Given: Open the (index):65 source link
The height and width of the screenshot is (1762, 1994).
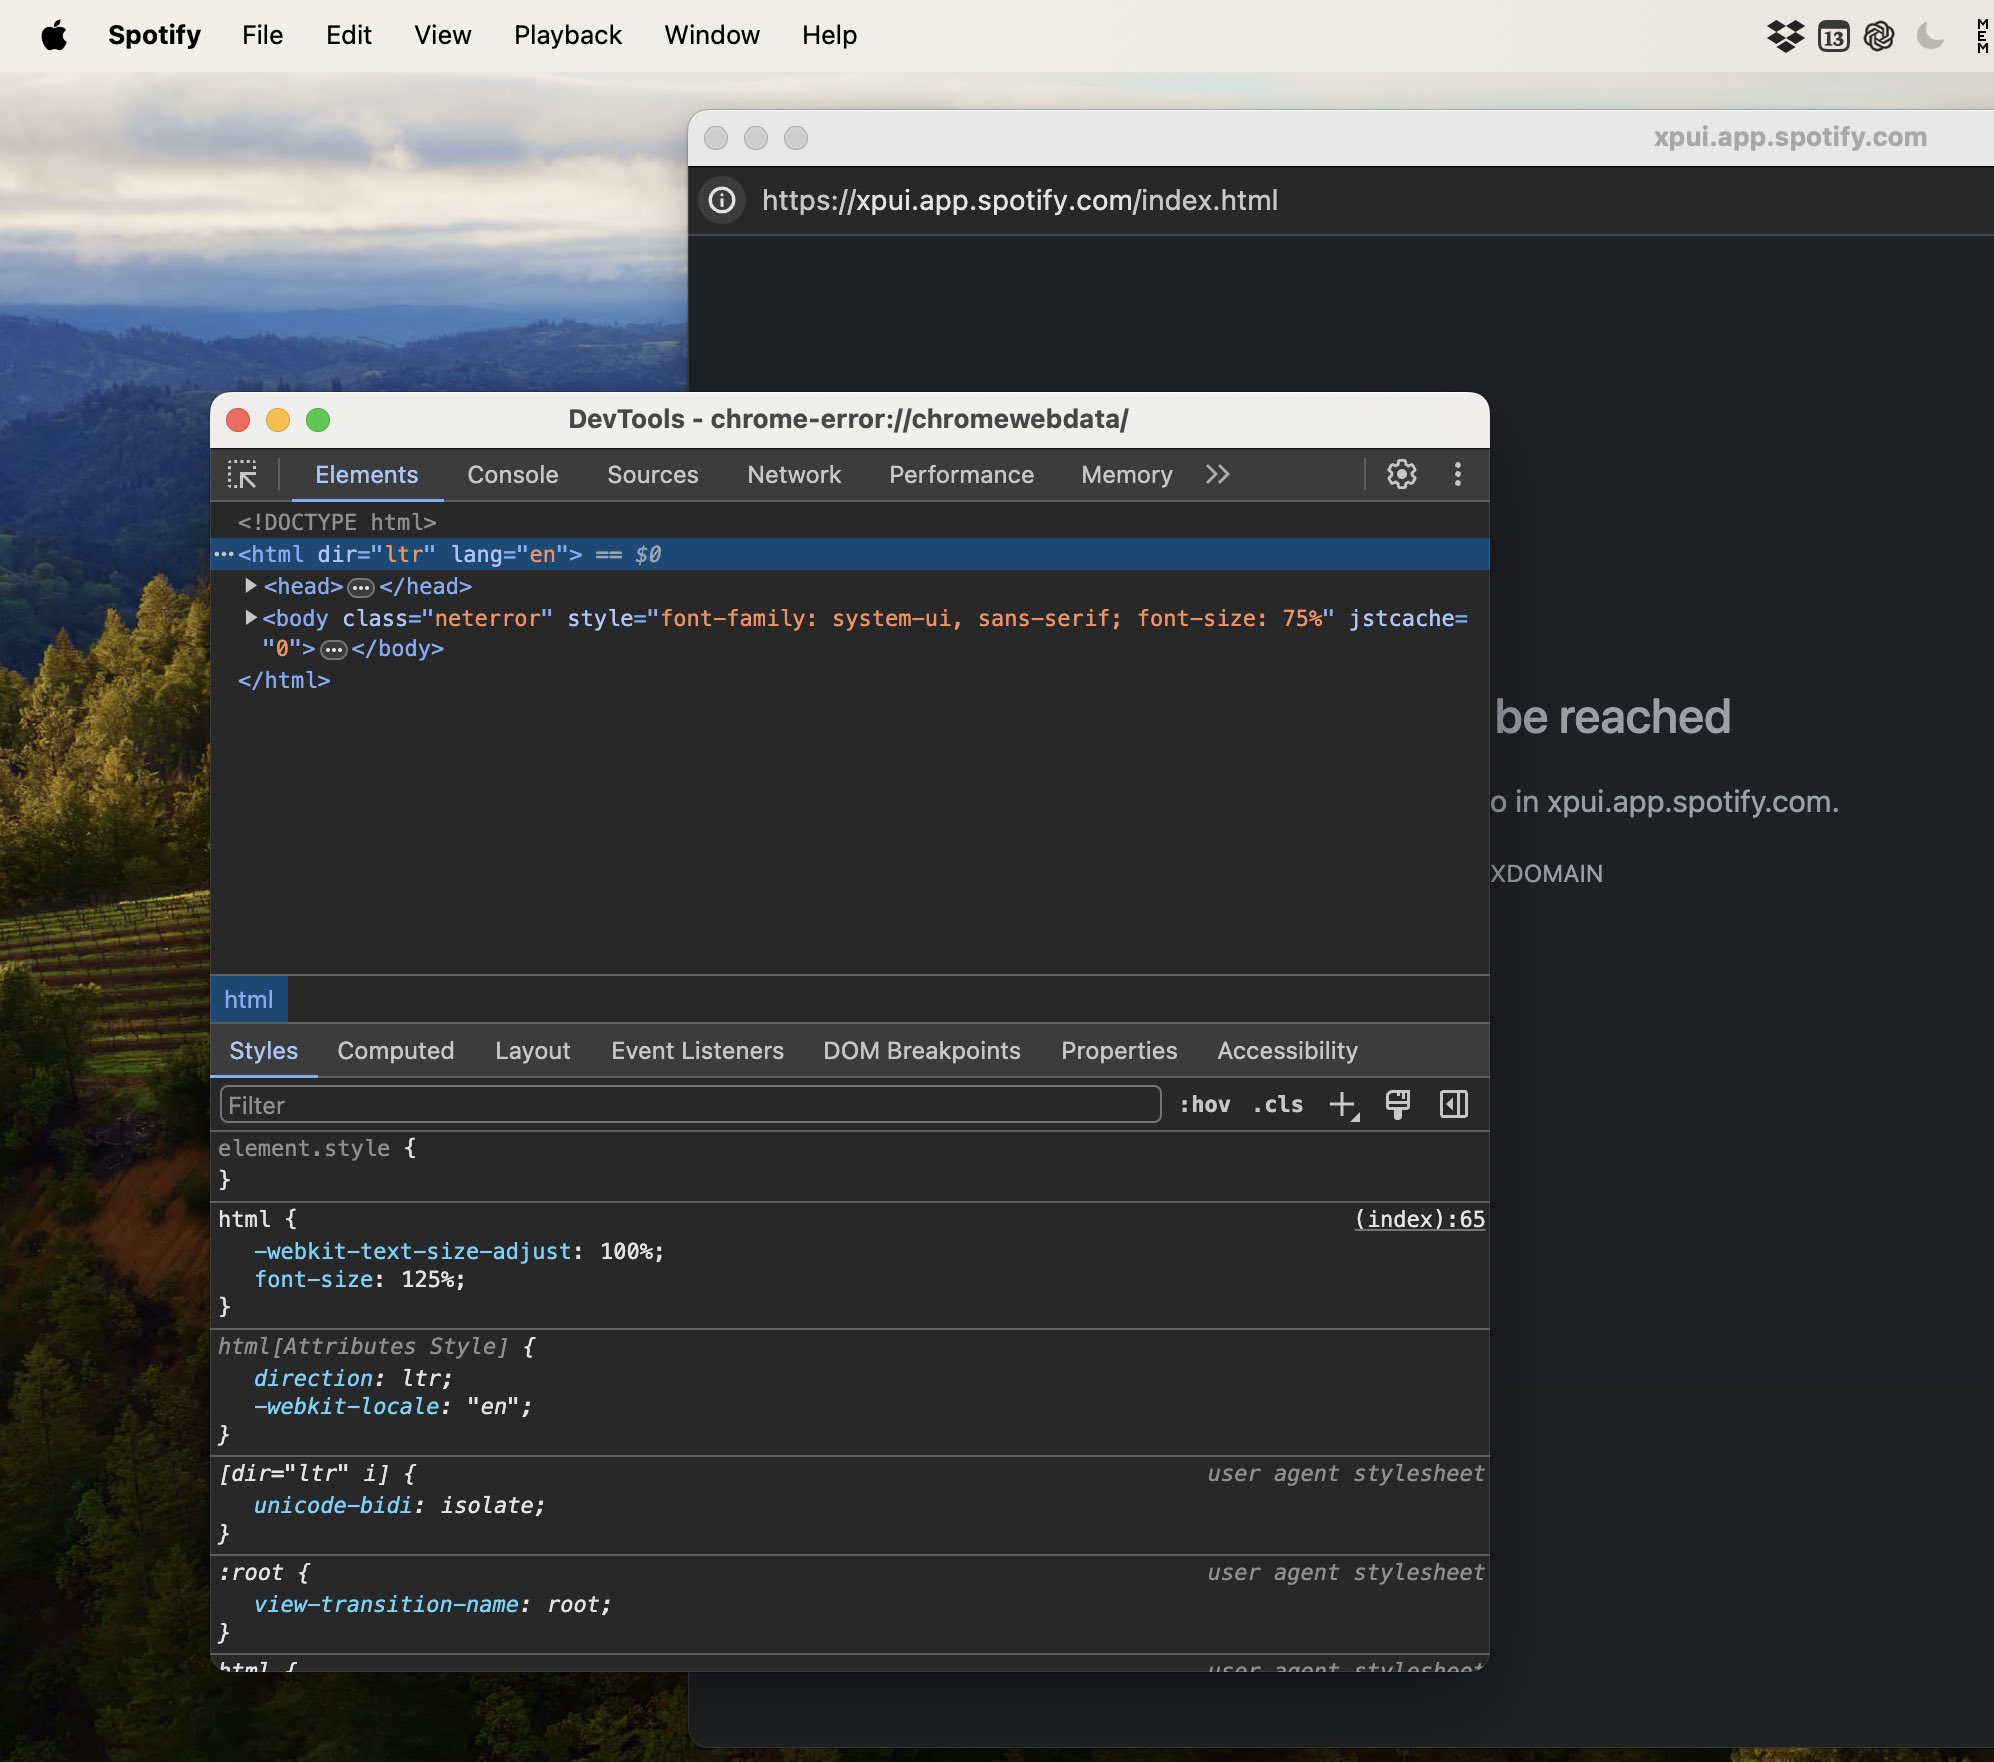Looking at the screenshot, I should [x=1419, y=1220].
